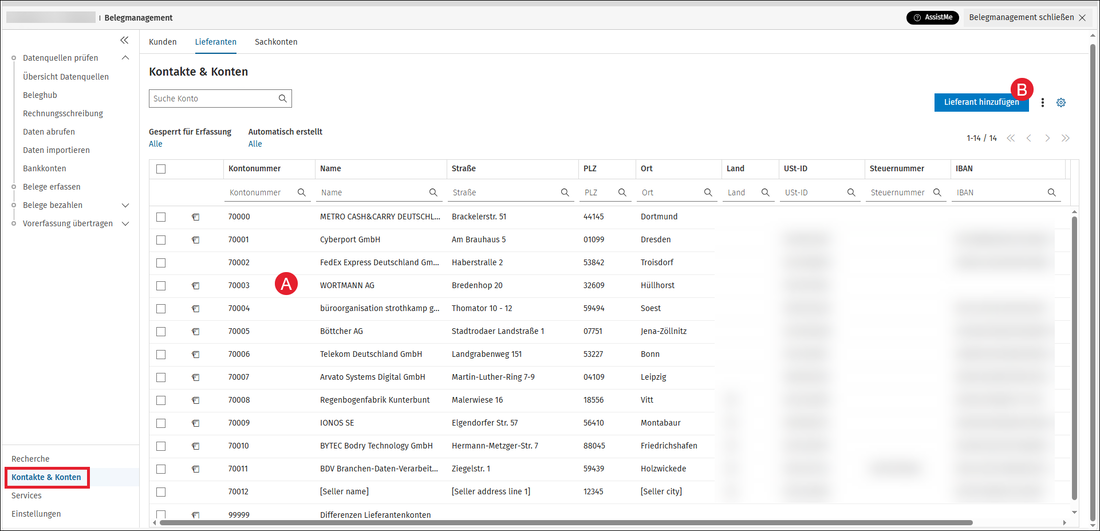Click document icon in row 70000
The width and height of the screenshot is (1100, 531).
196,217
